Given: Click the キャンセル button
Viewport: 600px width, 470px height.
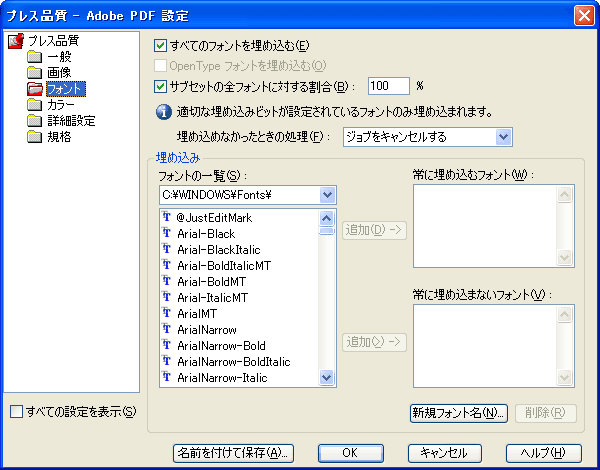Looking at the screenshot, I should coord(445,453).
